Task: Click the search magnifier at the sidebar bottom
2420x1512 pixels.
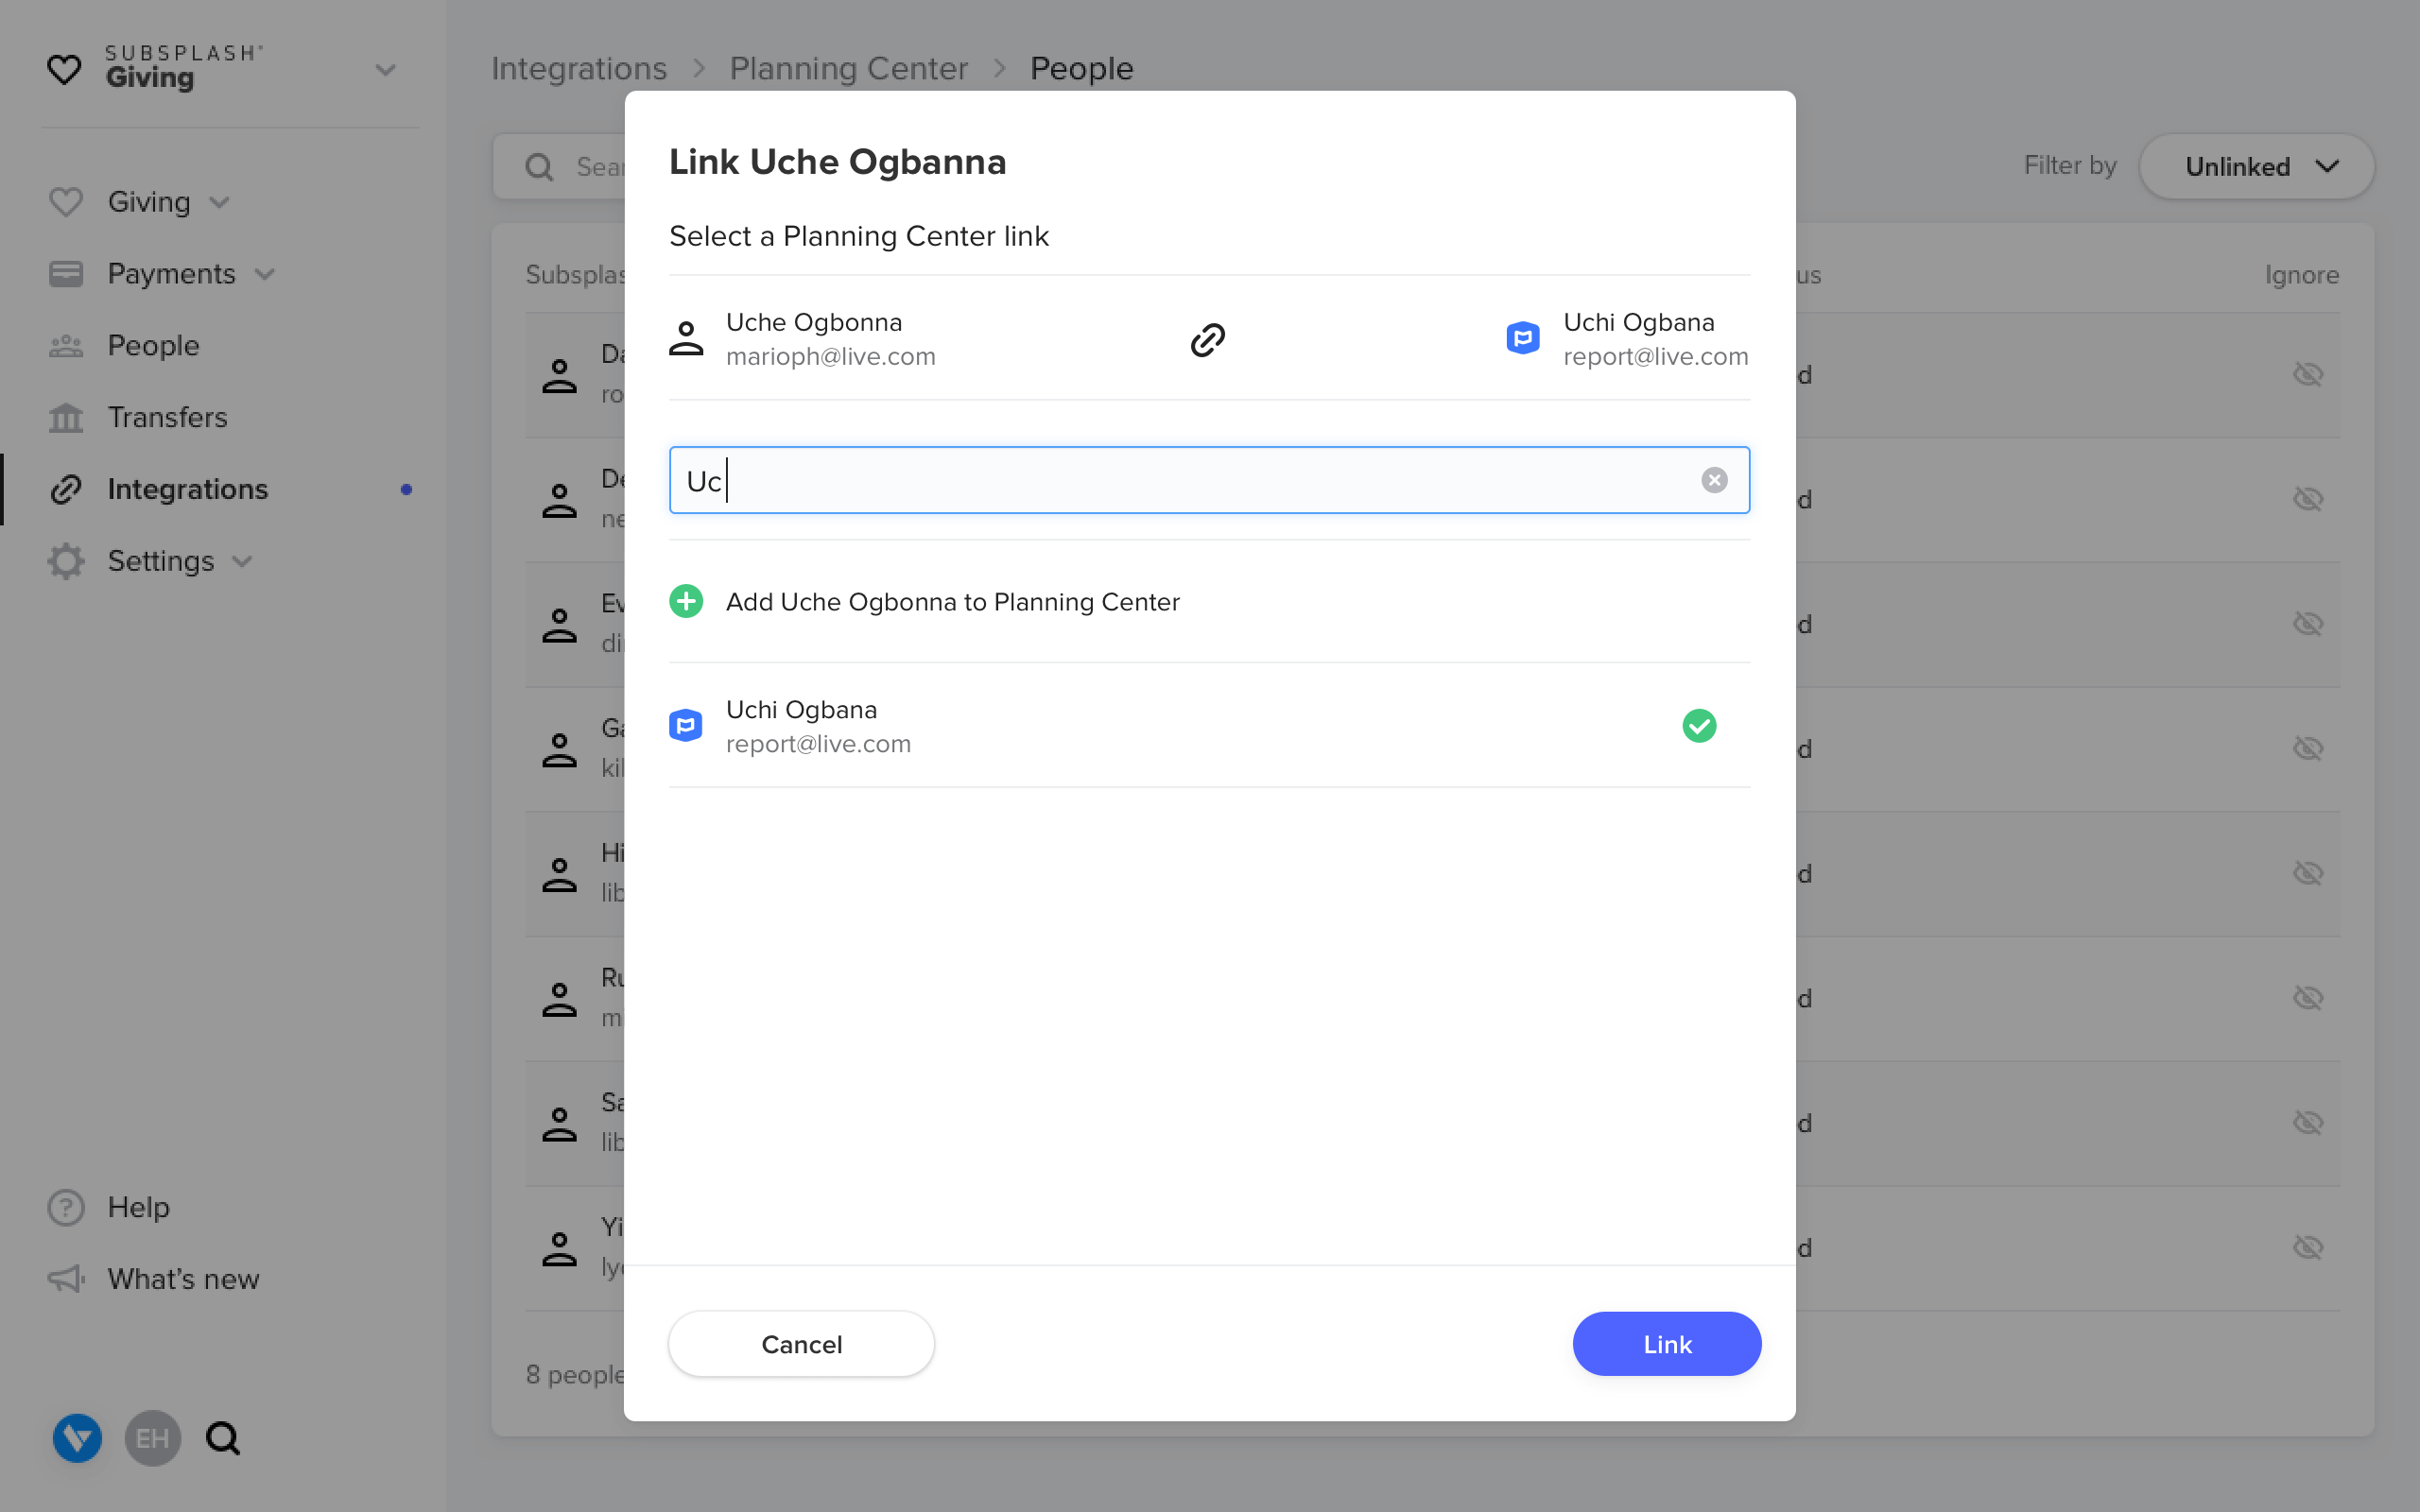Action: (222, 1438)
